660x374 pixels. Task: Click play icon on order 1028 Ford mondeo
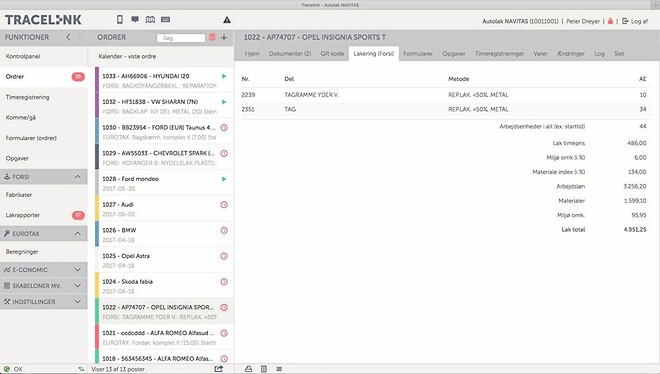[x=224, y=179]
